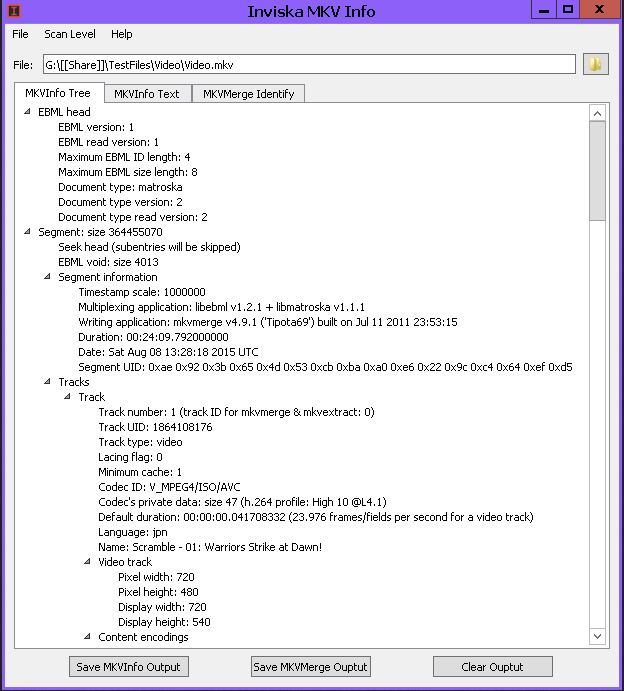This screenshot has width=624, height=691.
Task: Select the EBML version: 1 row
Action: pyautogui.click(x=96, y=127)
